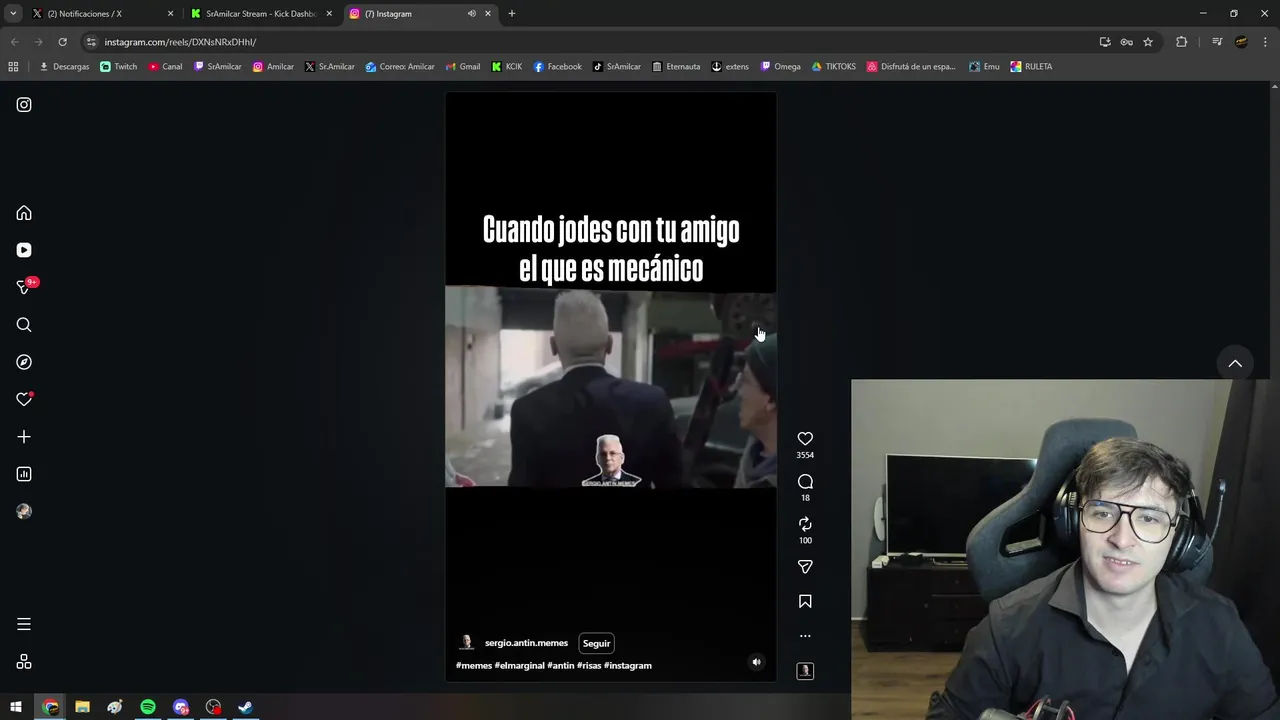Open the Windows Start menu
The width and height of the screenshot is (1280, 720).
[16, 707]
